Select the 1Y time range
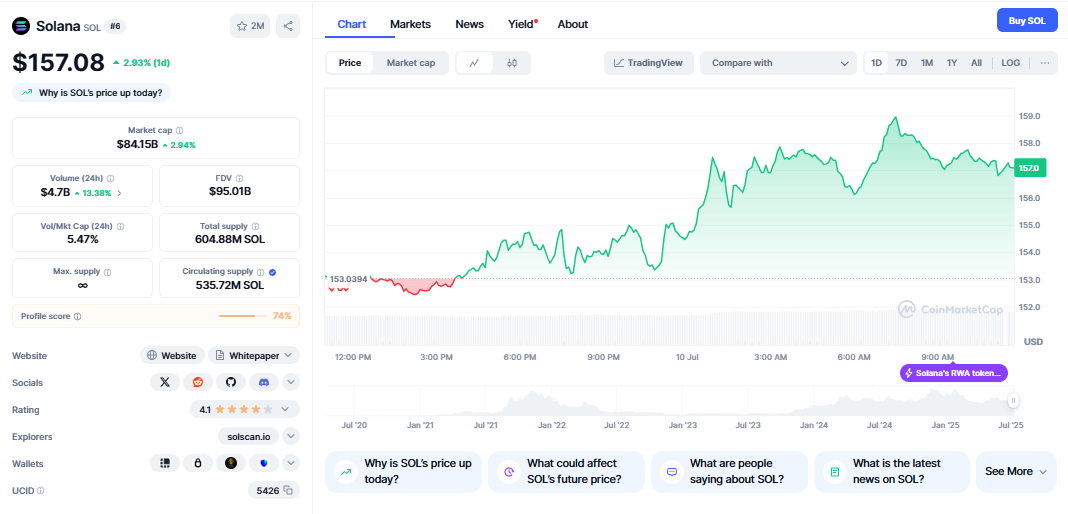 pyautogui.click(x=952, y=63)
